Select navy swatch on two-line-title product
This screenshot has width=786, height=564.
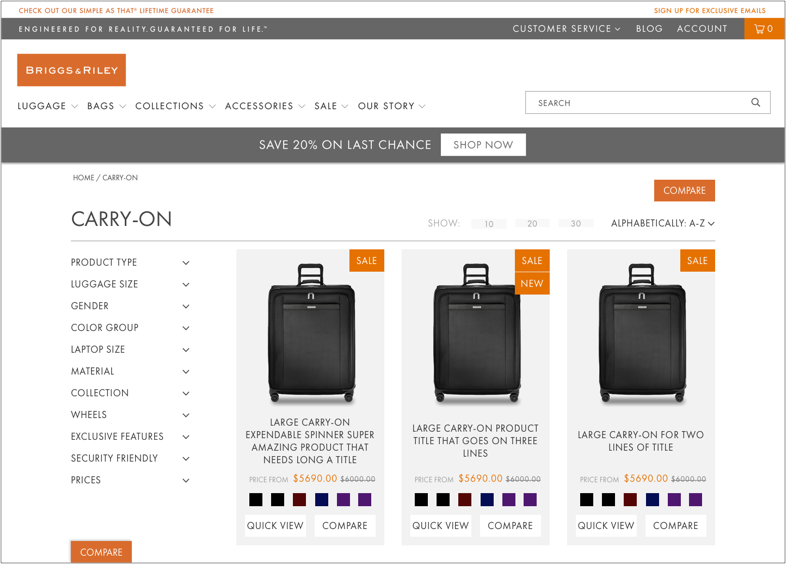(x=652, y=499)
